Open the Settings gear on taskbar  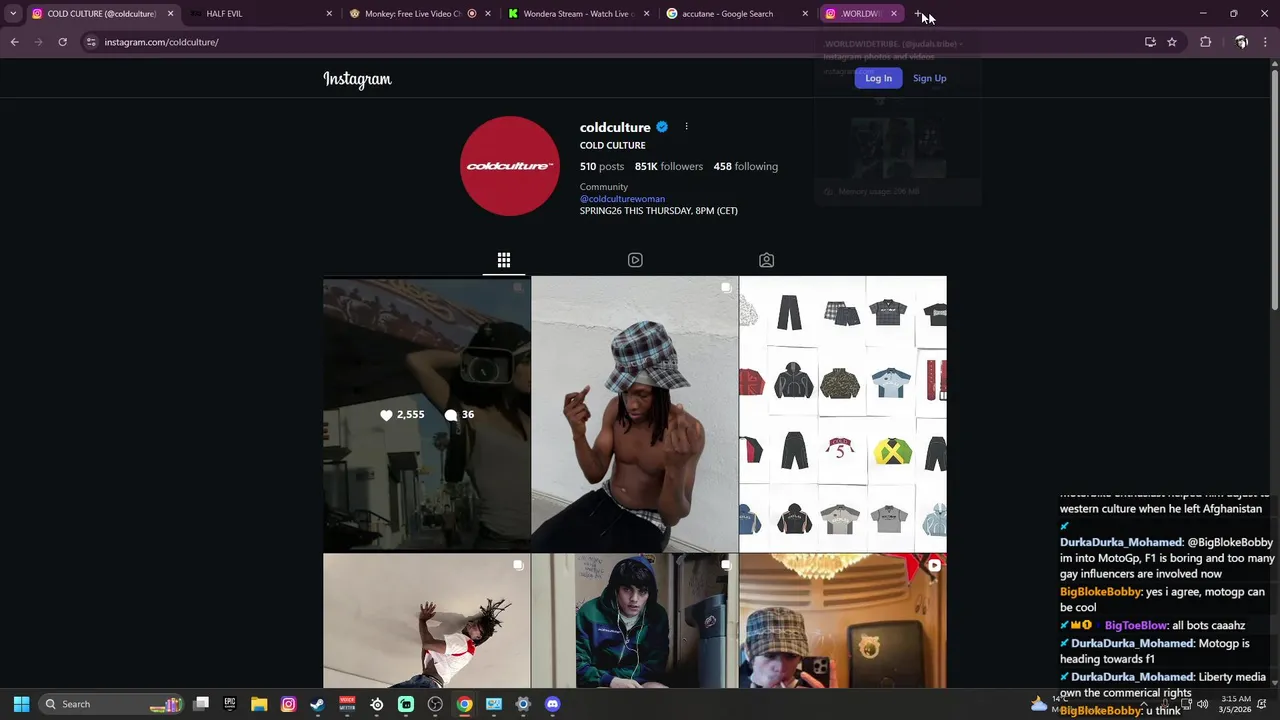523,704
